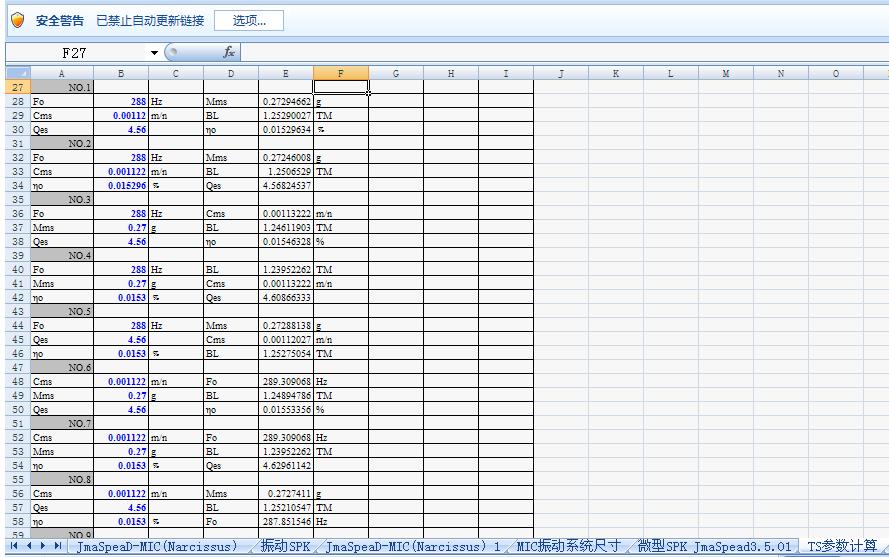This screenshot has width=889, height=557.
Task: Select row 31 header
Action: 17,144
